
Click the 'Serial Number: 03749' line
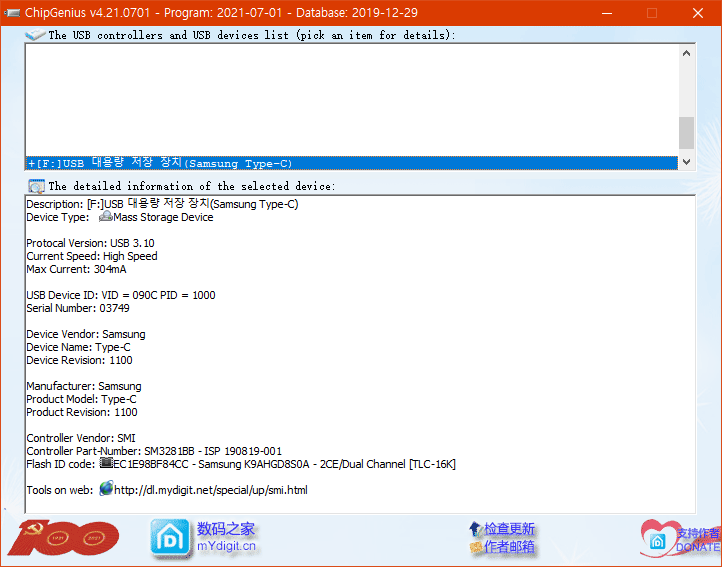[x=78, y=308]
